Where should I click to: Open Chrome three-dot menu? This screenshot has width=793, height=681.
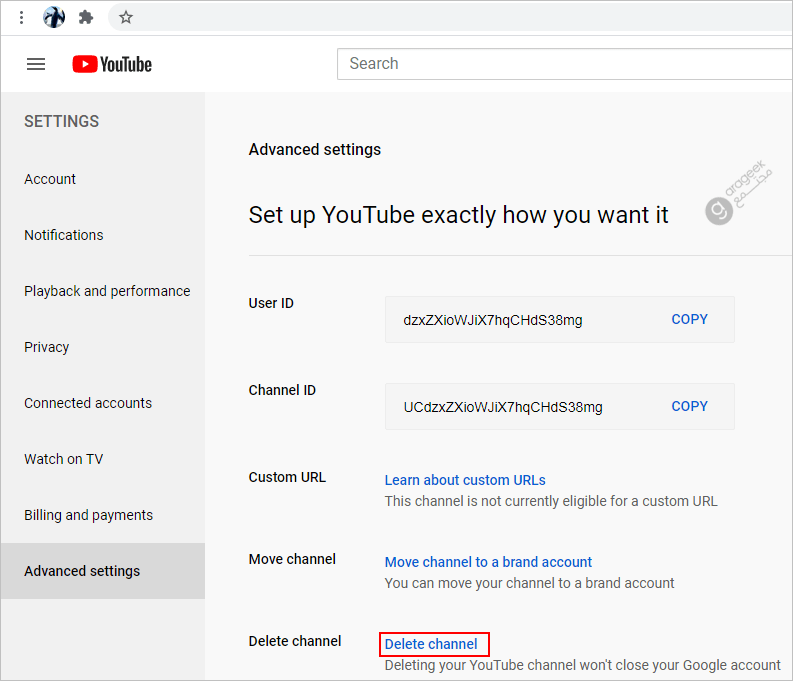[21, 18]
